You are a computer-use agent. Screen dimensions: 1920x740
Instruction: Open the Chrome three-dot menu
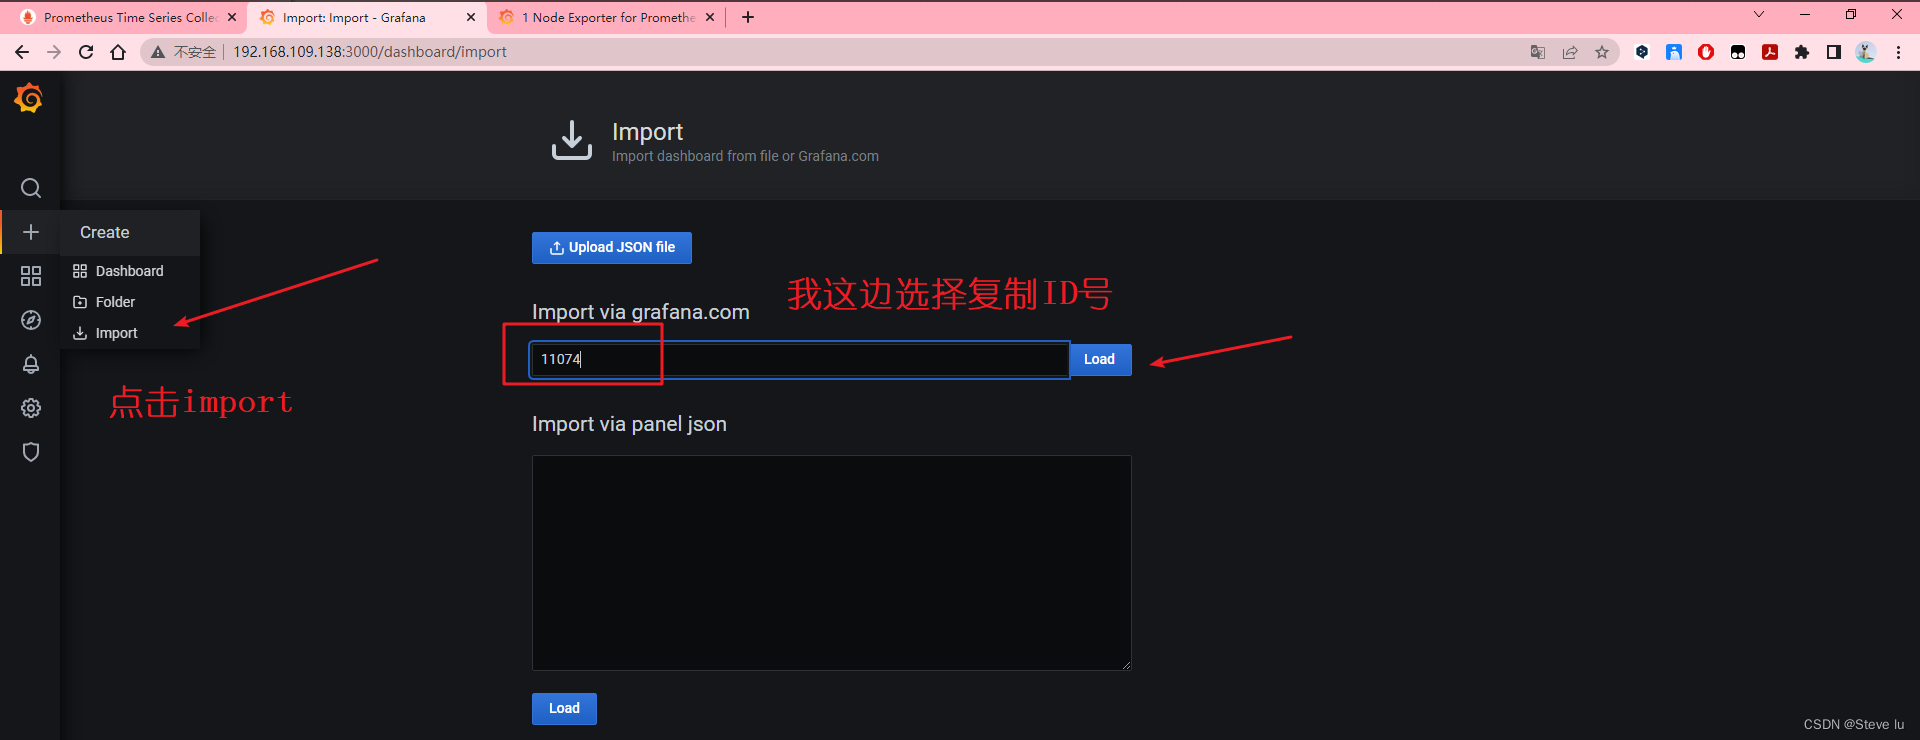point(1898,52)
